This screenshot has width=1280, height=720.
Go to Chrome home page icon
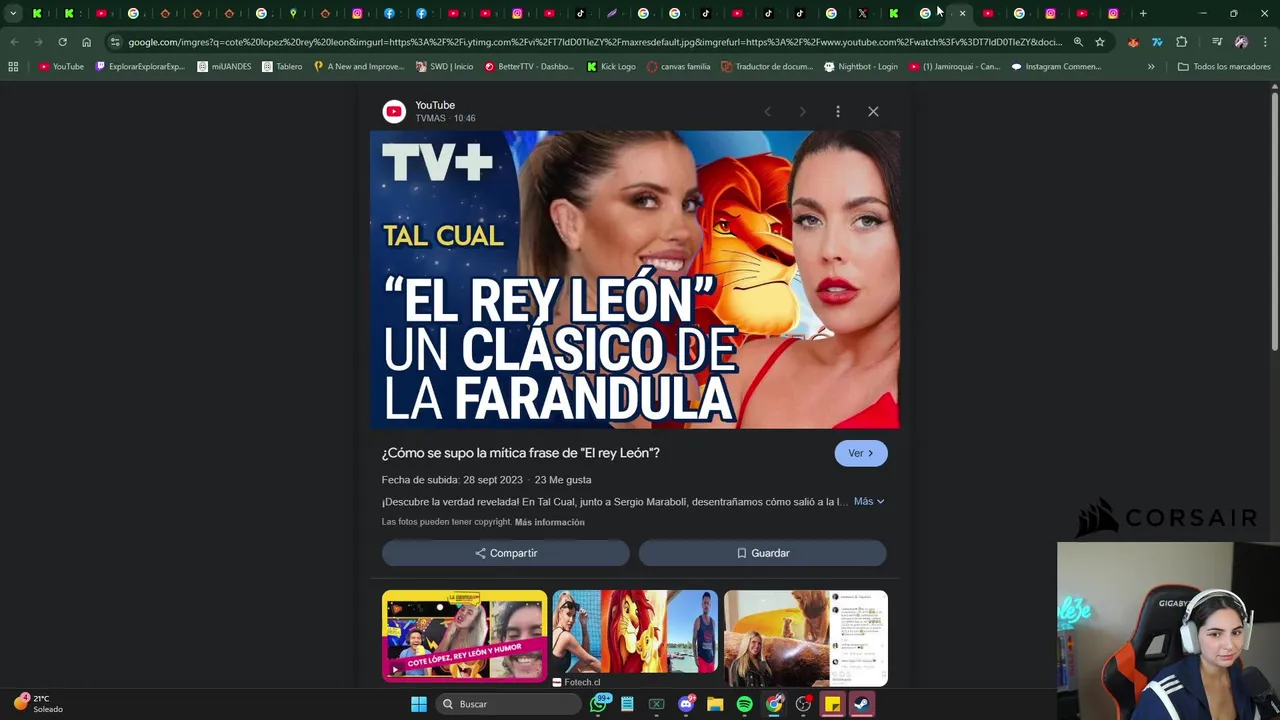coord(86,42)
